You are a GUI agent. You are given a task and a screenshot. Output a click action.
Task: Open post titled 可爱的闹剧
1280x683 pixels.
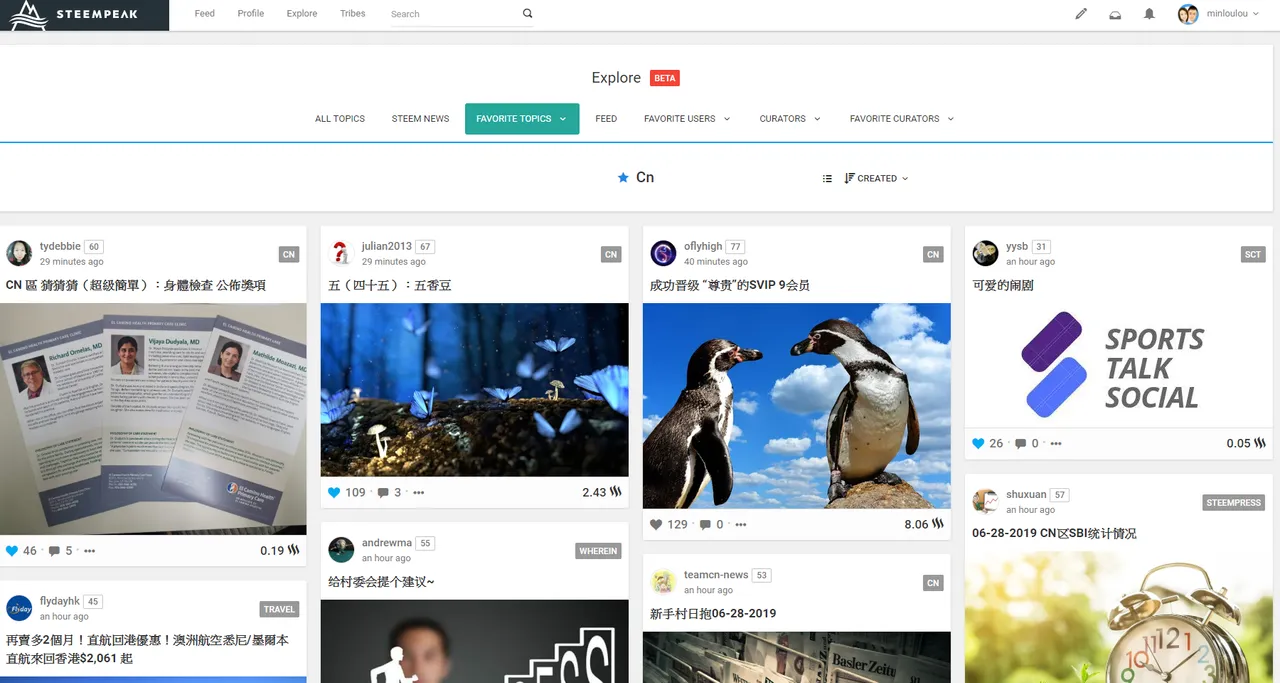pyautogui.click(x=1003, y=285)
